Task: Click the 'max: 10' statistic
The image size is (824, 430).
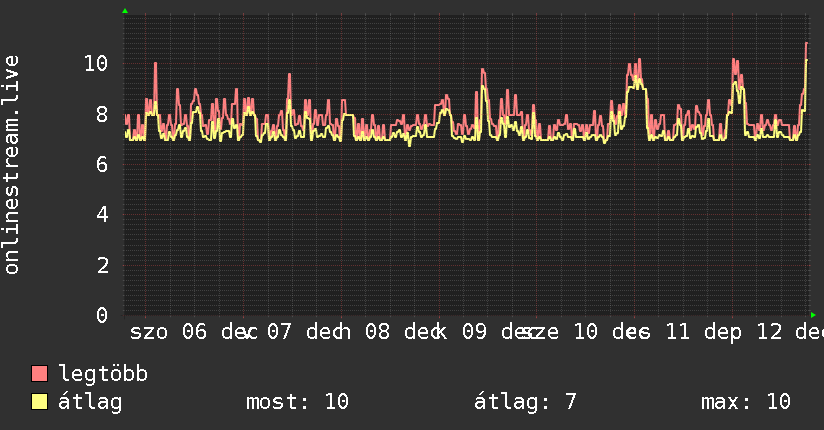Action: click(x=746, y=402)
